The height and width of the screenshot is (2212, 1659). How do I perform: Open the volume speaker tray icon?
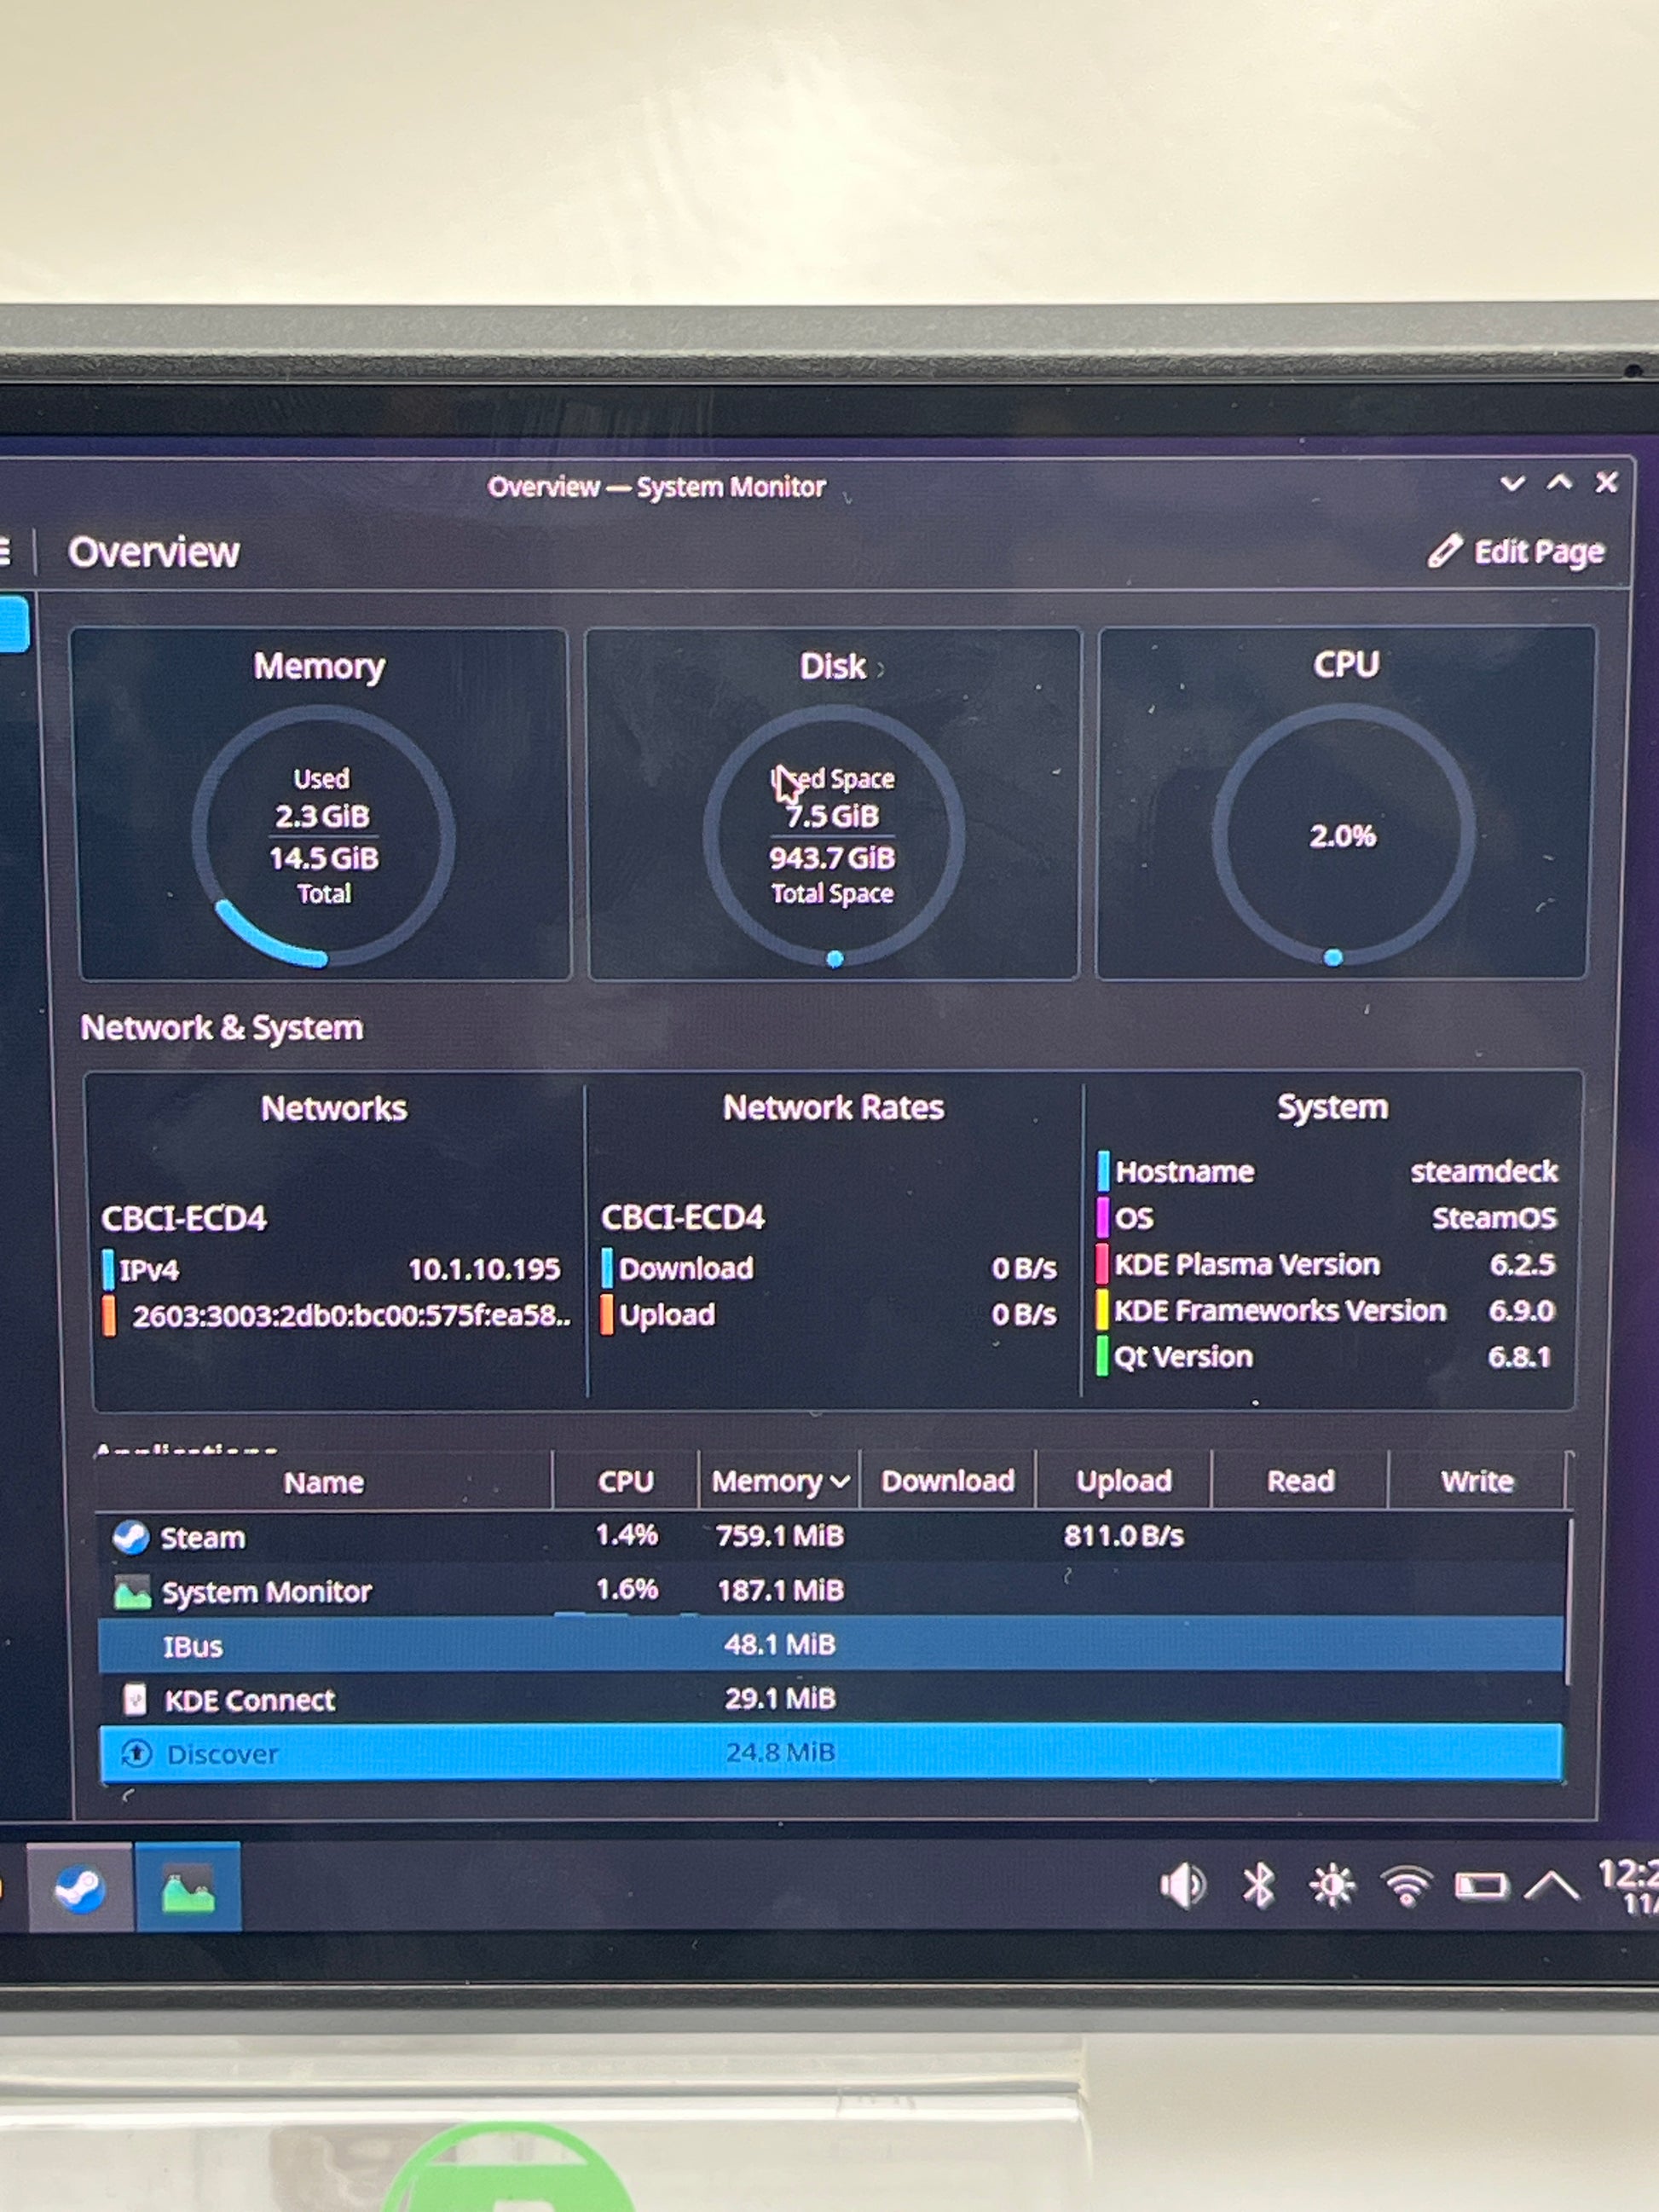[x=1183, y=1887]
